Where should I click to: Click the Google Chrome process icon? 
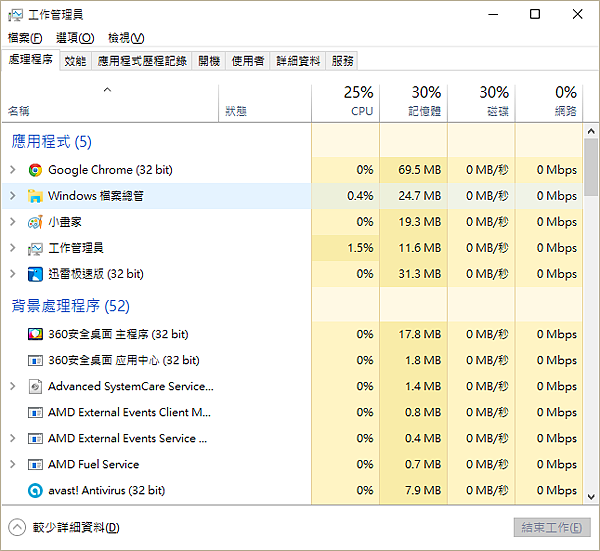(35, 170)
